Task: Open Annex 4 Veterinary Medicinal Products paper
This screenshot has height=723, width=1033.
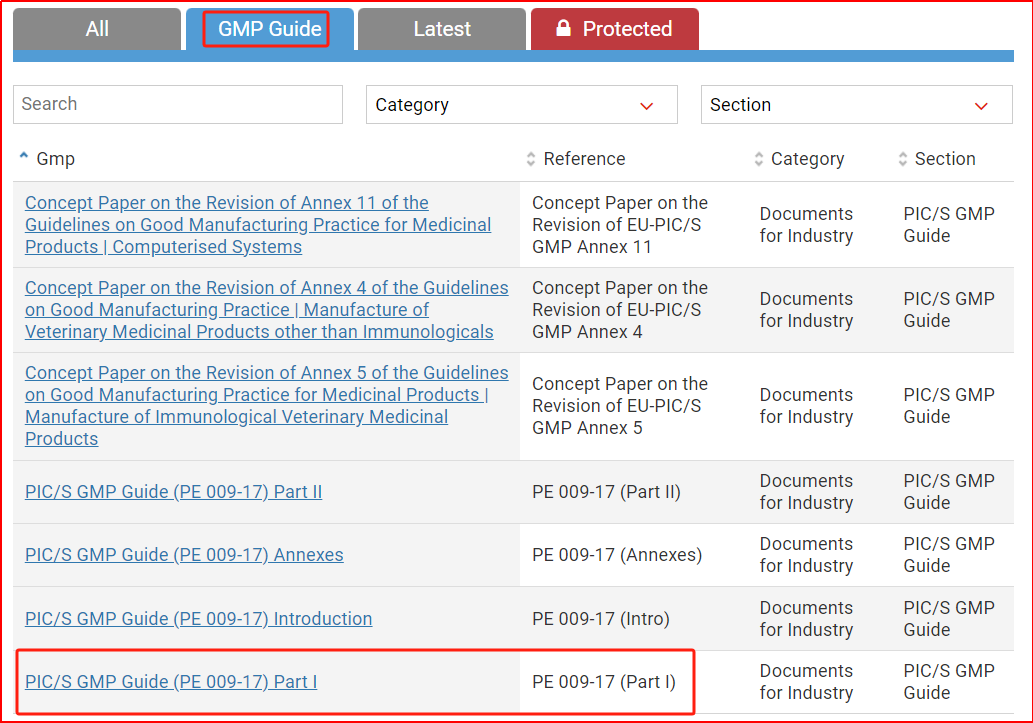Action: pos(266,310)
